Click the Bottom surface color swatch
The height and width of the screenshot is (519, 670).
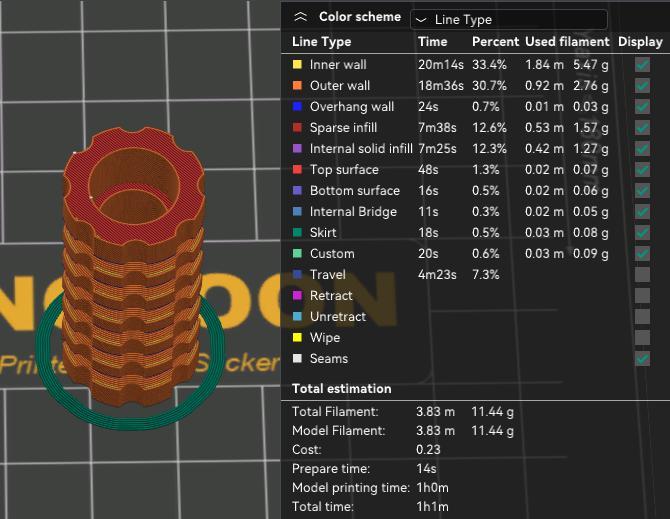point(297,190)
